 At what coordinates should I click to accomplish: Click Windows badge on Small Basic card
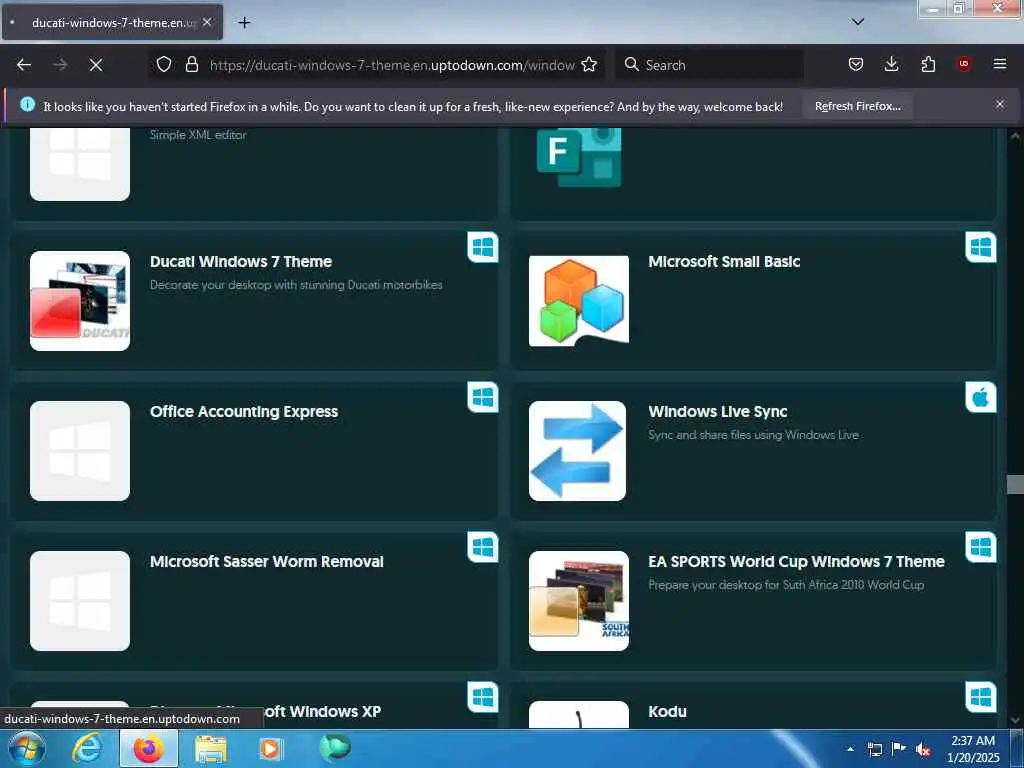click(981, 247)
